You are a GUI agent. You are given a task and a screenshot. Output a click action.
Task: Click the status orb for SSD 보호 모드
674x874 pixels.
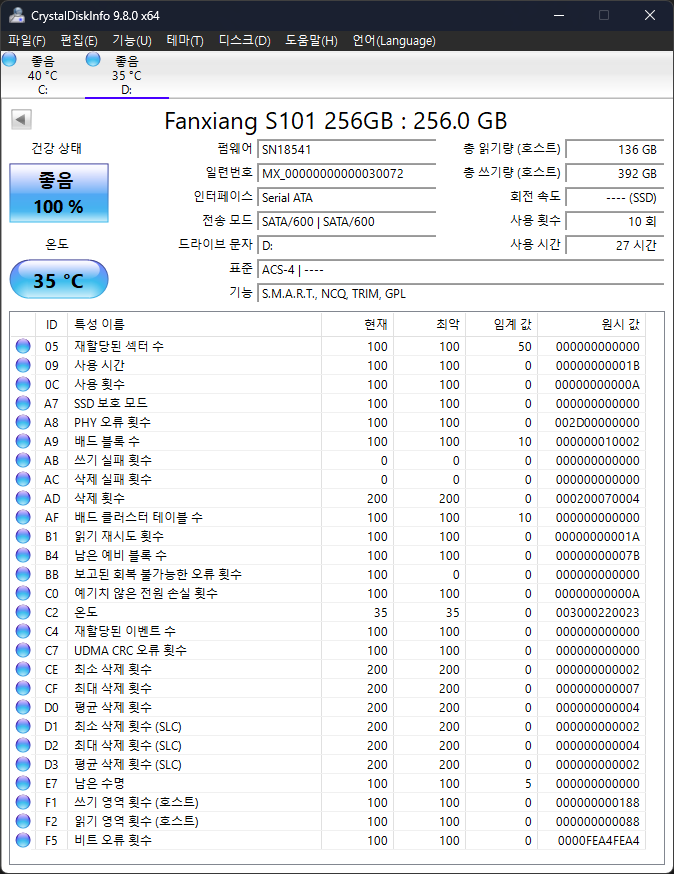coord(23,403)
